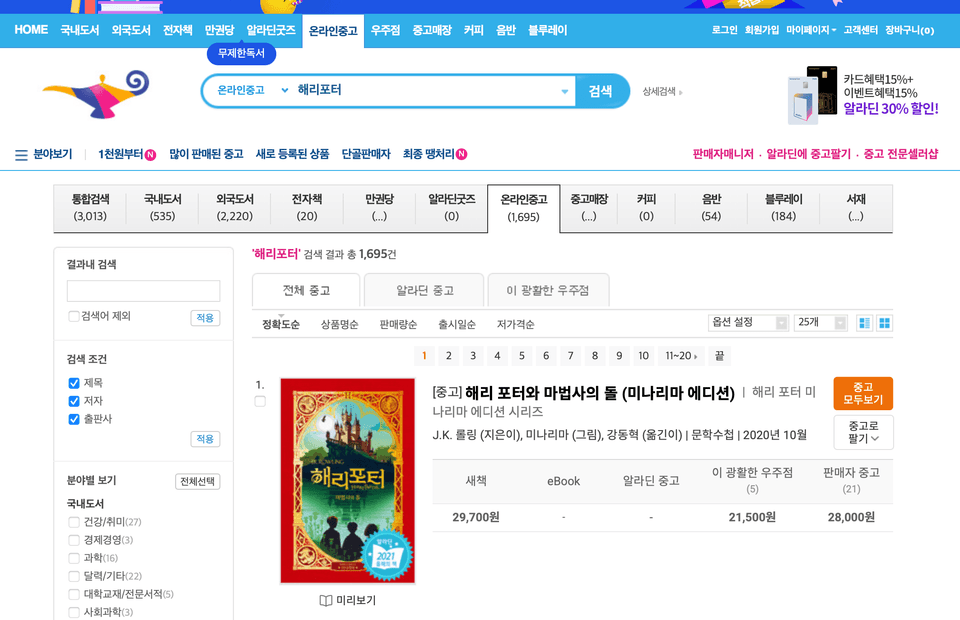Click the Harry Potter book cover thumbnail
The width and height of the screenshot is (960, 620).
pyautogui.click(x=348, y=481)
